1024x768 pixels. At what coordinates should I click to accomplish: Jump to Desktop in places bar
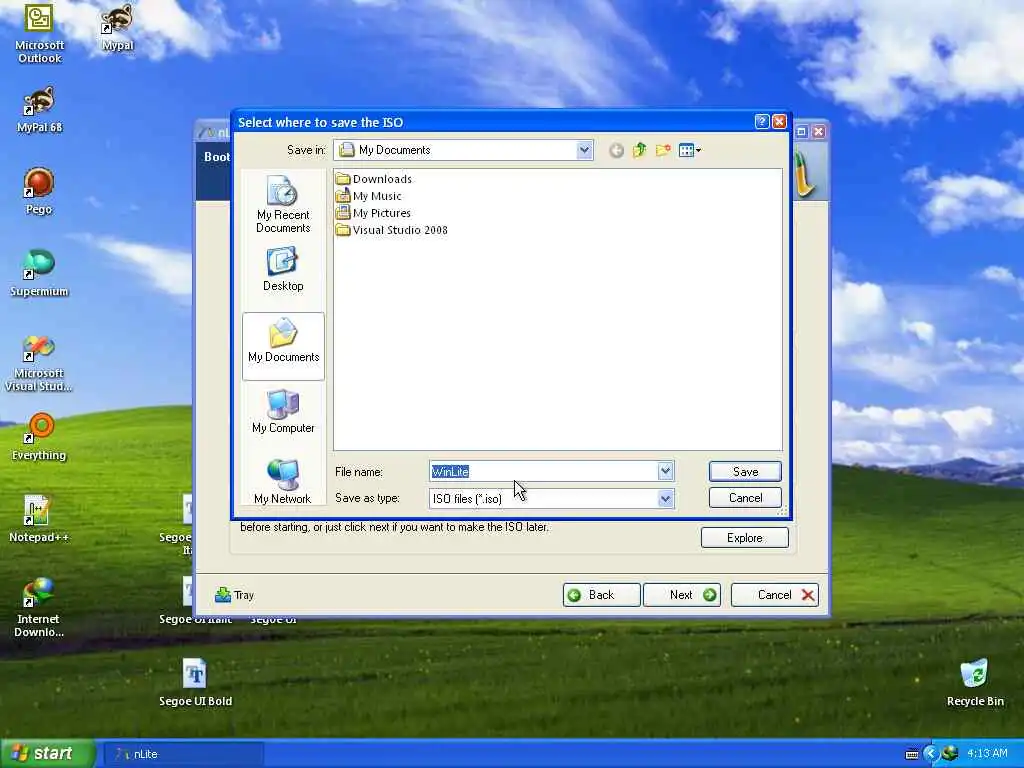click(283, 269)
